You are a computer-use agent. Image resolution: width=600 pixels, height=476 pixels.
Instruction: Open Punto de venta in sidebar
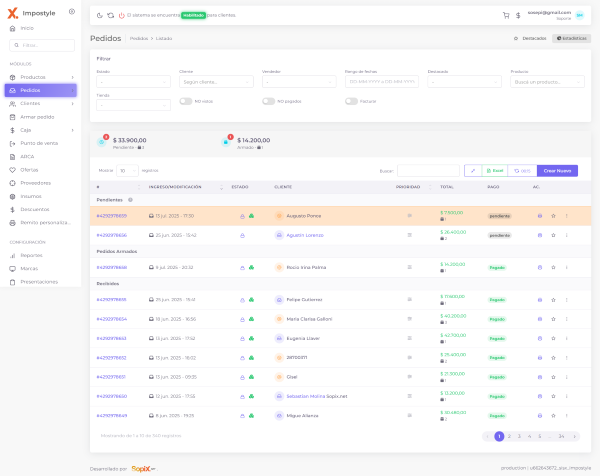pyautogui.click(x=39, y=143)
